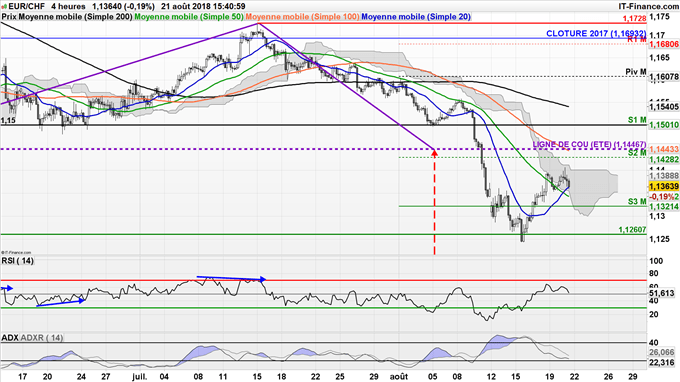Click the '18' date axis label
Image resolution: width=680 pixels, height=382 pixels.
point(281,376)
